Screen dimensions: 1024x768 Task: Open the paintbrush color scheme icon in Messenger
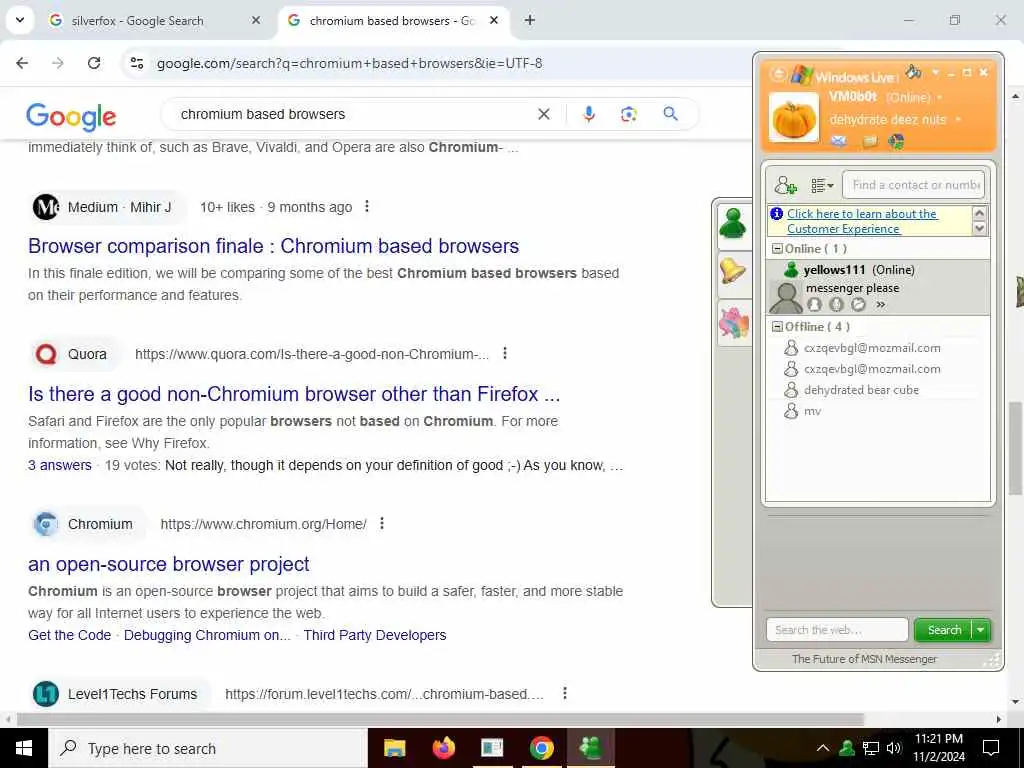[914, 71]
